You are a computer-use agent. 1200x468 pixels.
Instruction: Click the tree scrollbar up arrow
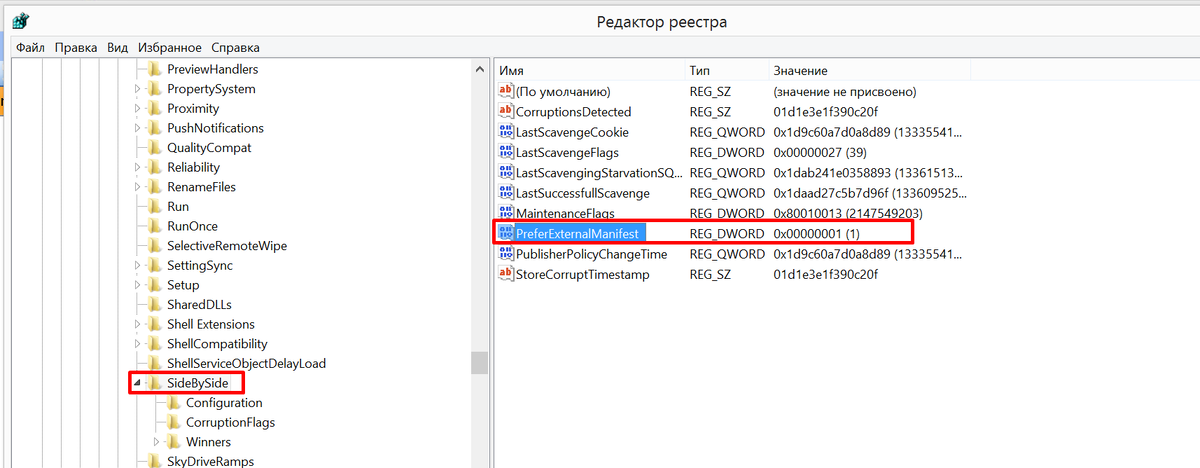pos(479,69)
